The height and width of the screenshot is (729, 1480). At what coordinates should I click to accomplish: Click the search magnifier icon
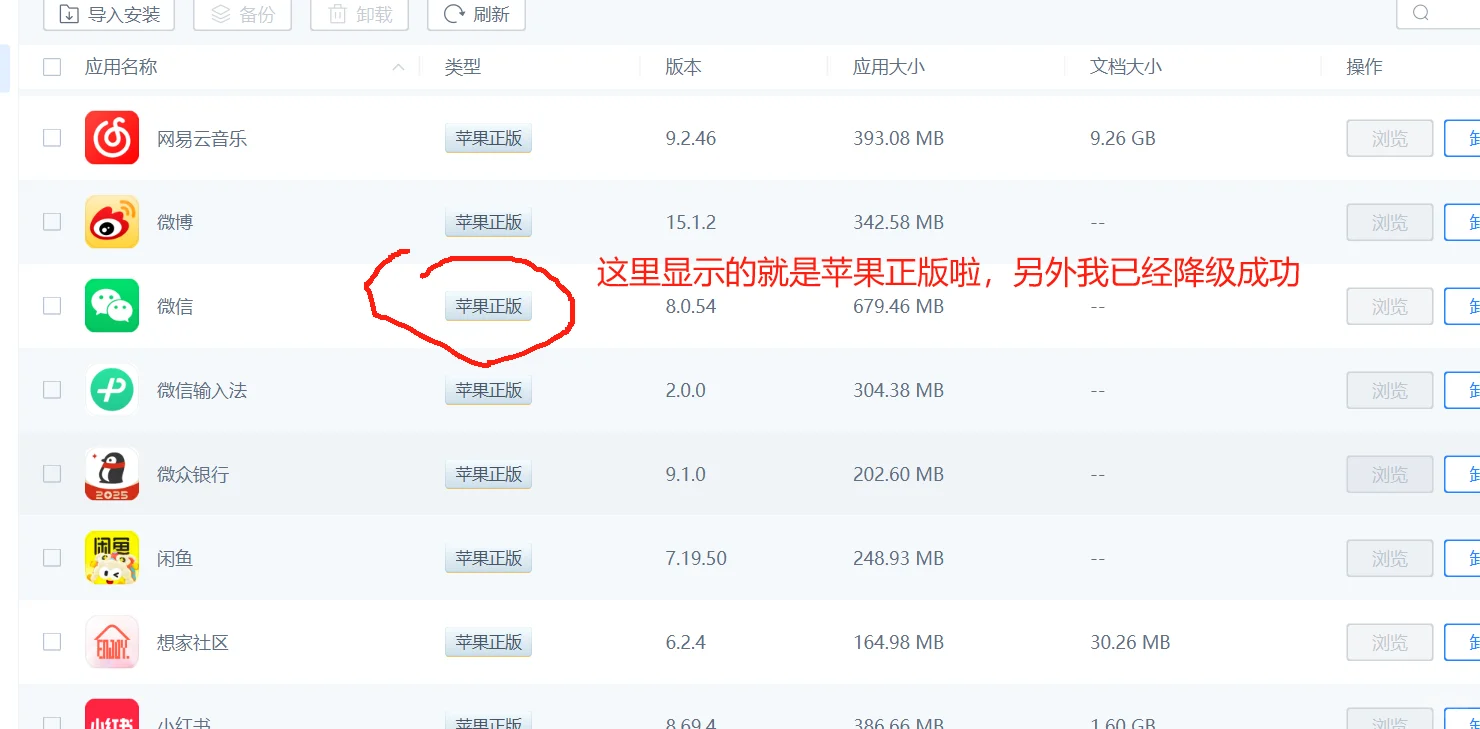click(1418, 14)
